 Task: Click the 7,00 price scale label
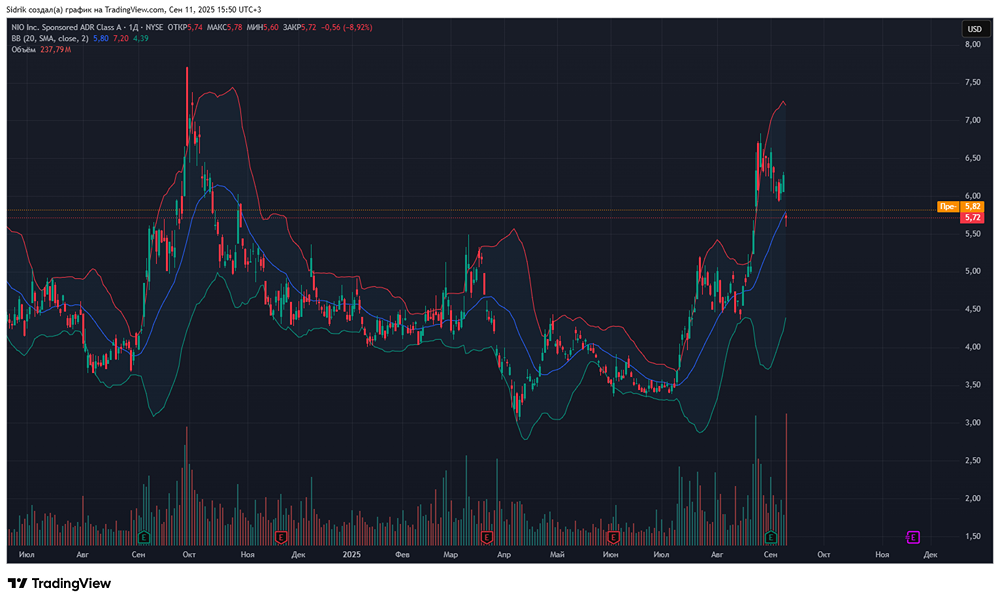pos(973,120)
